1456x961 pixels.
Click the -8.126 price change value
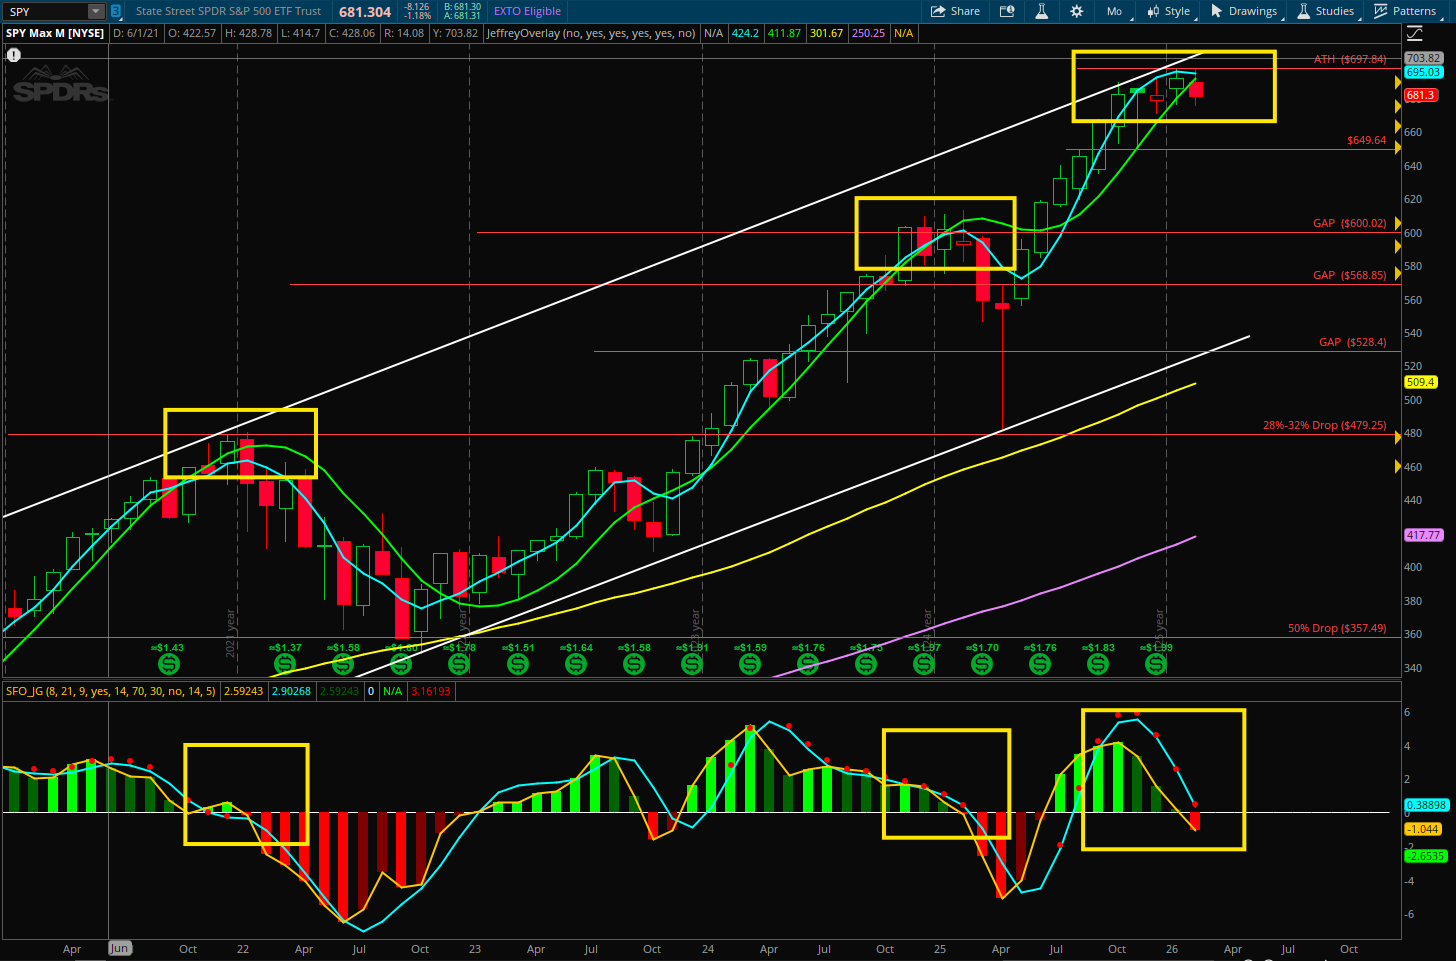point(416,7)
